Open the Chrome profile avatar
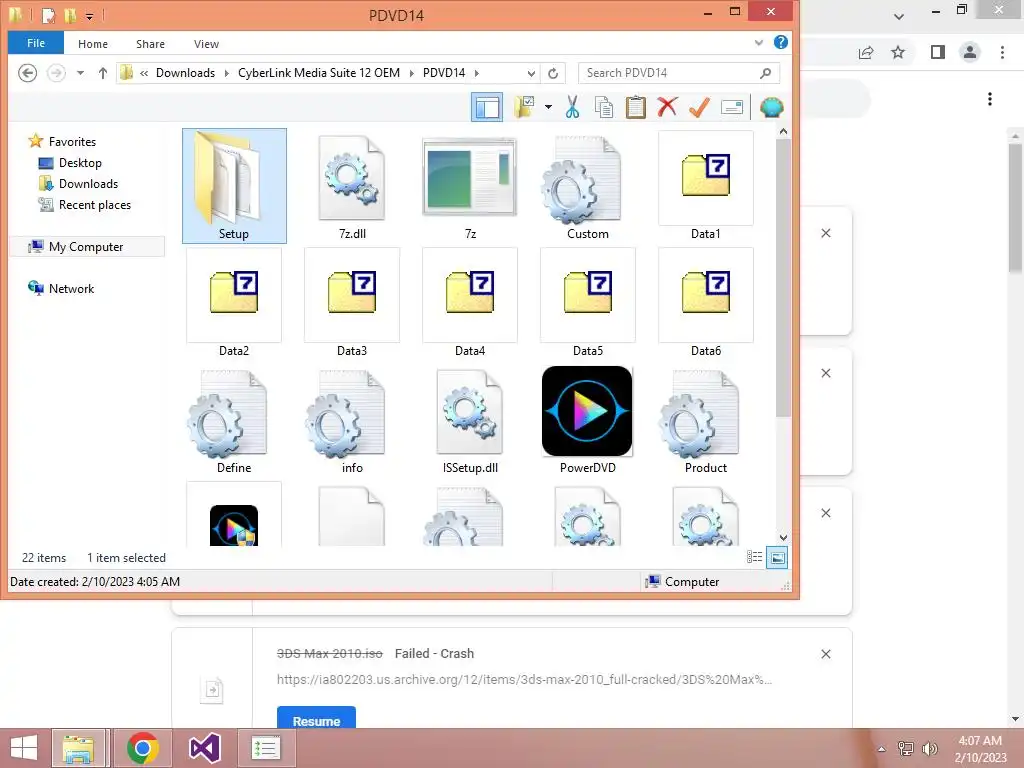 970,52
